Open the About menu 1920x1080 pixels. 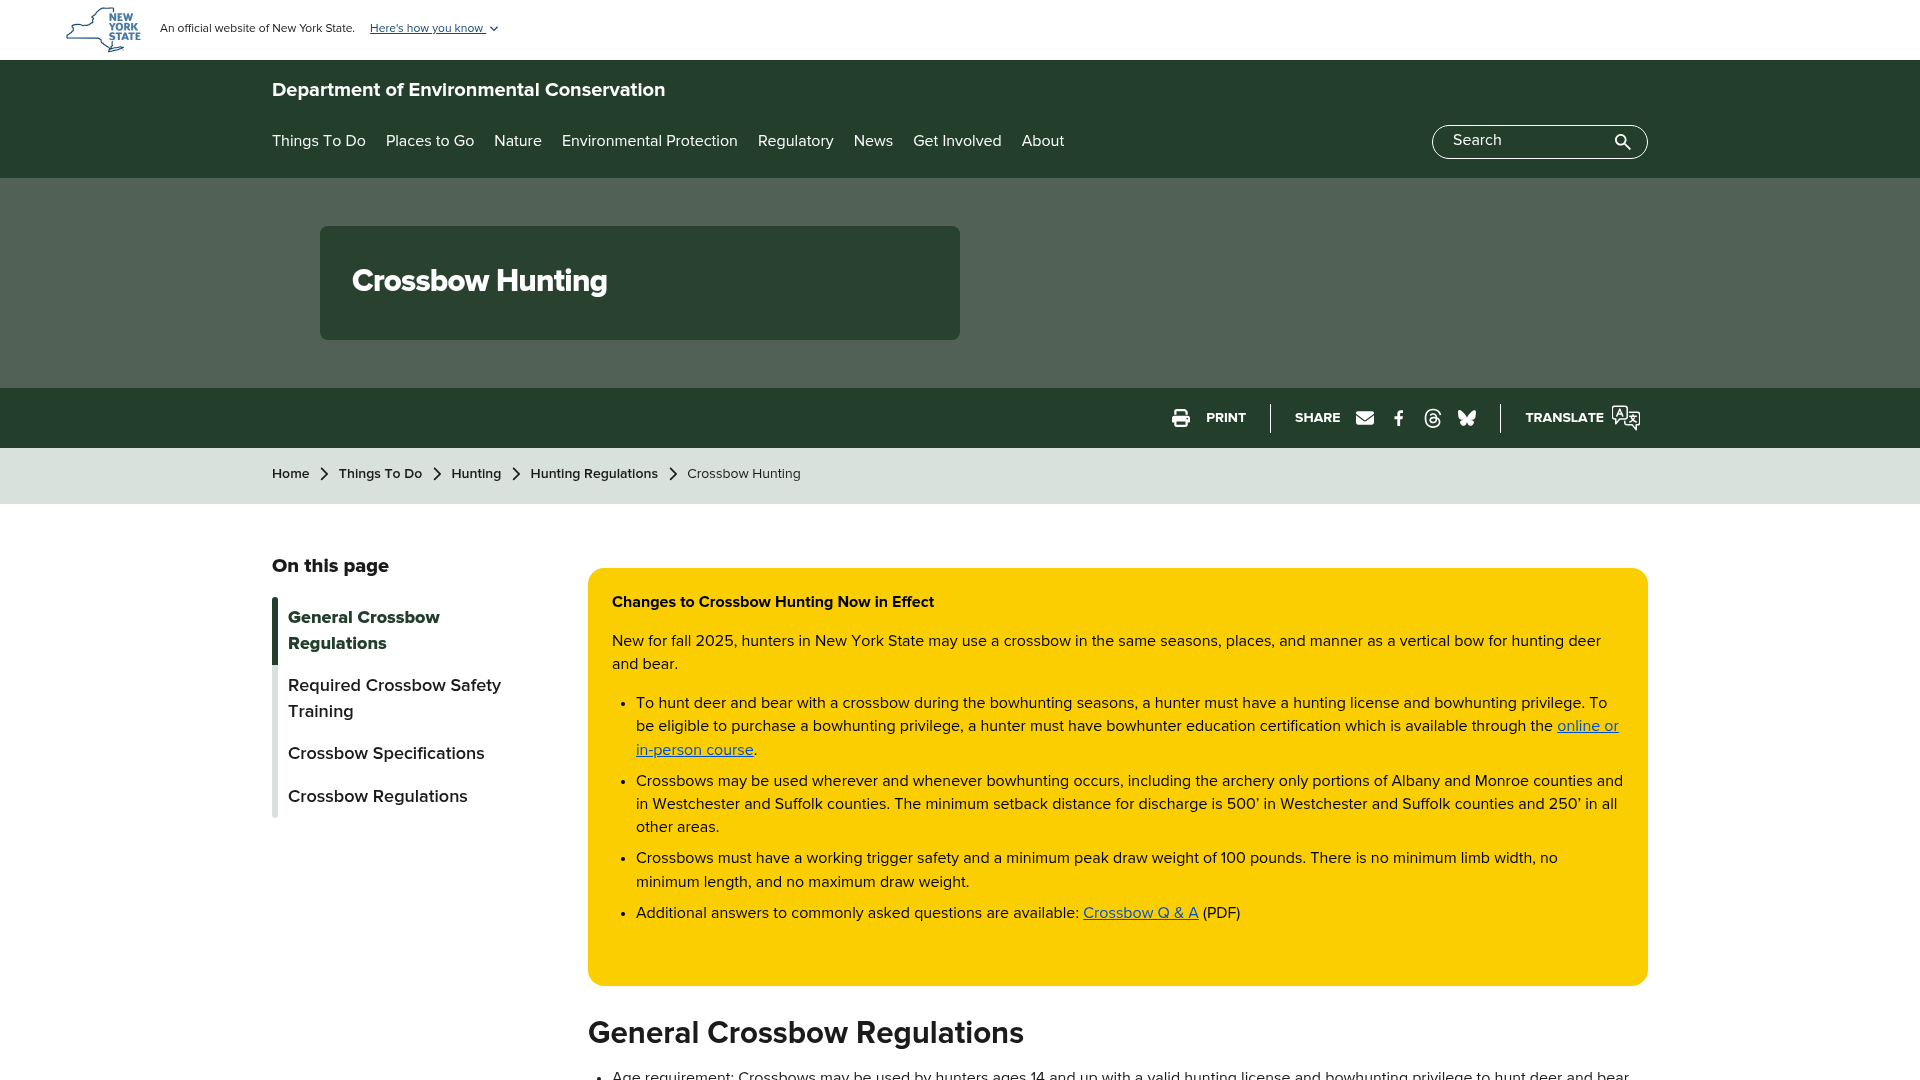click(x=1043, y=141)
